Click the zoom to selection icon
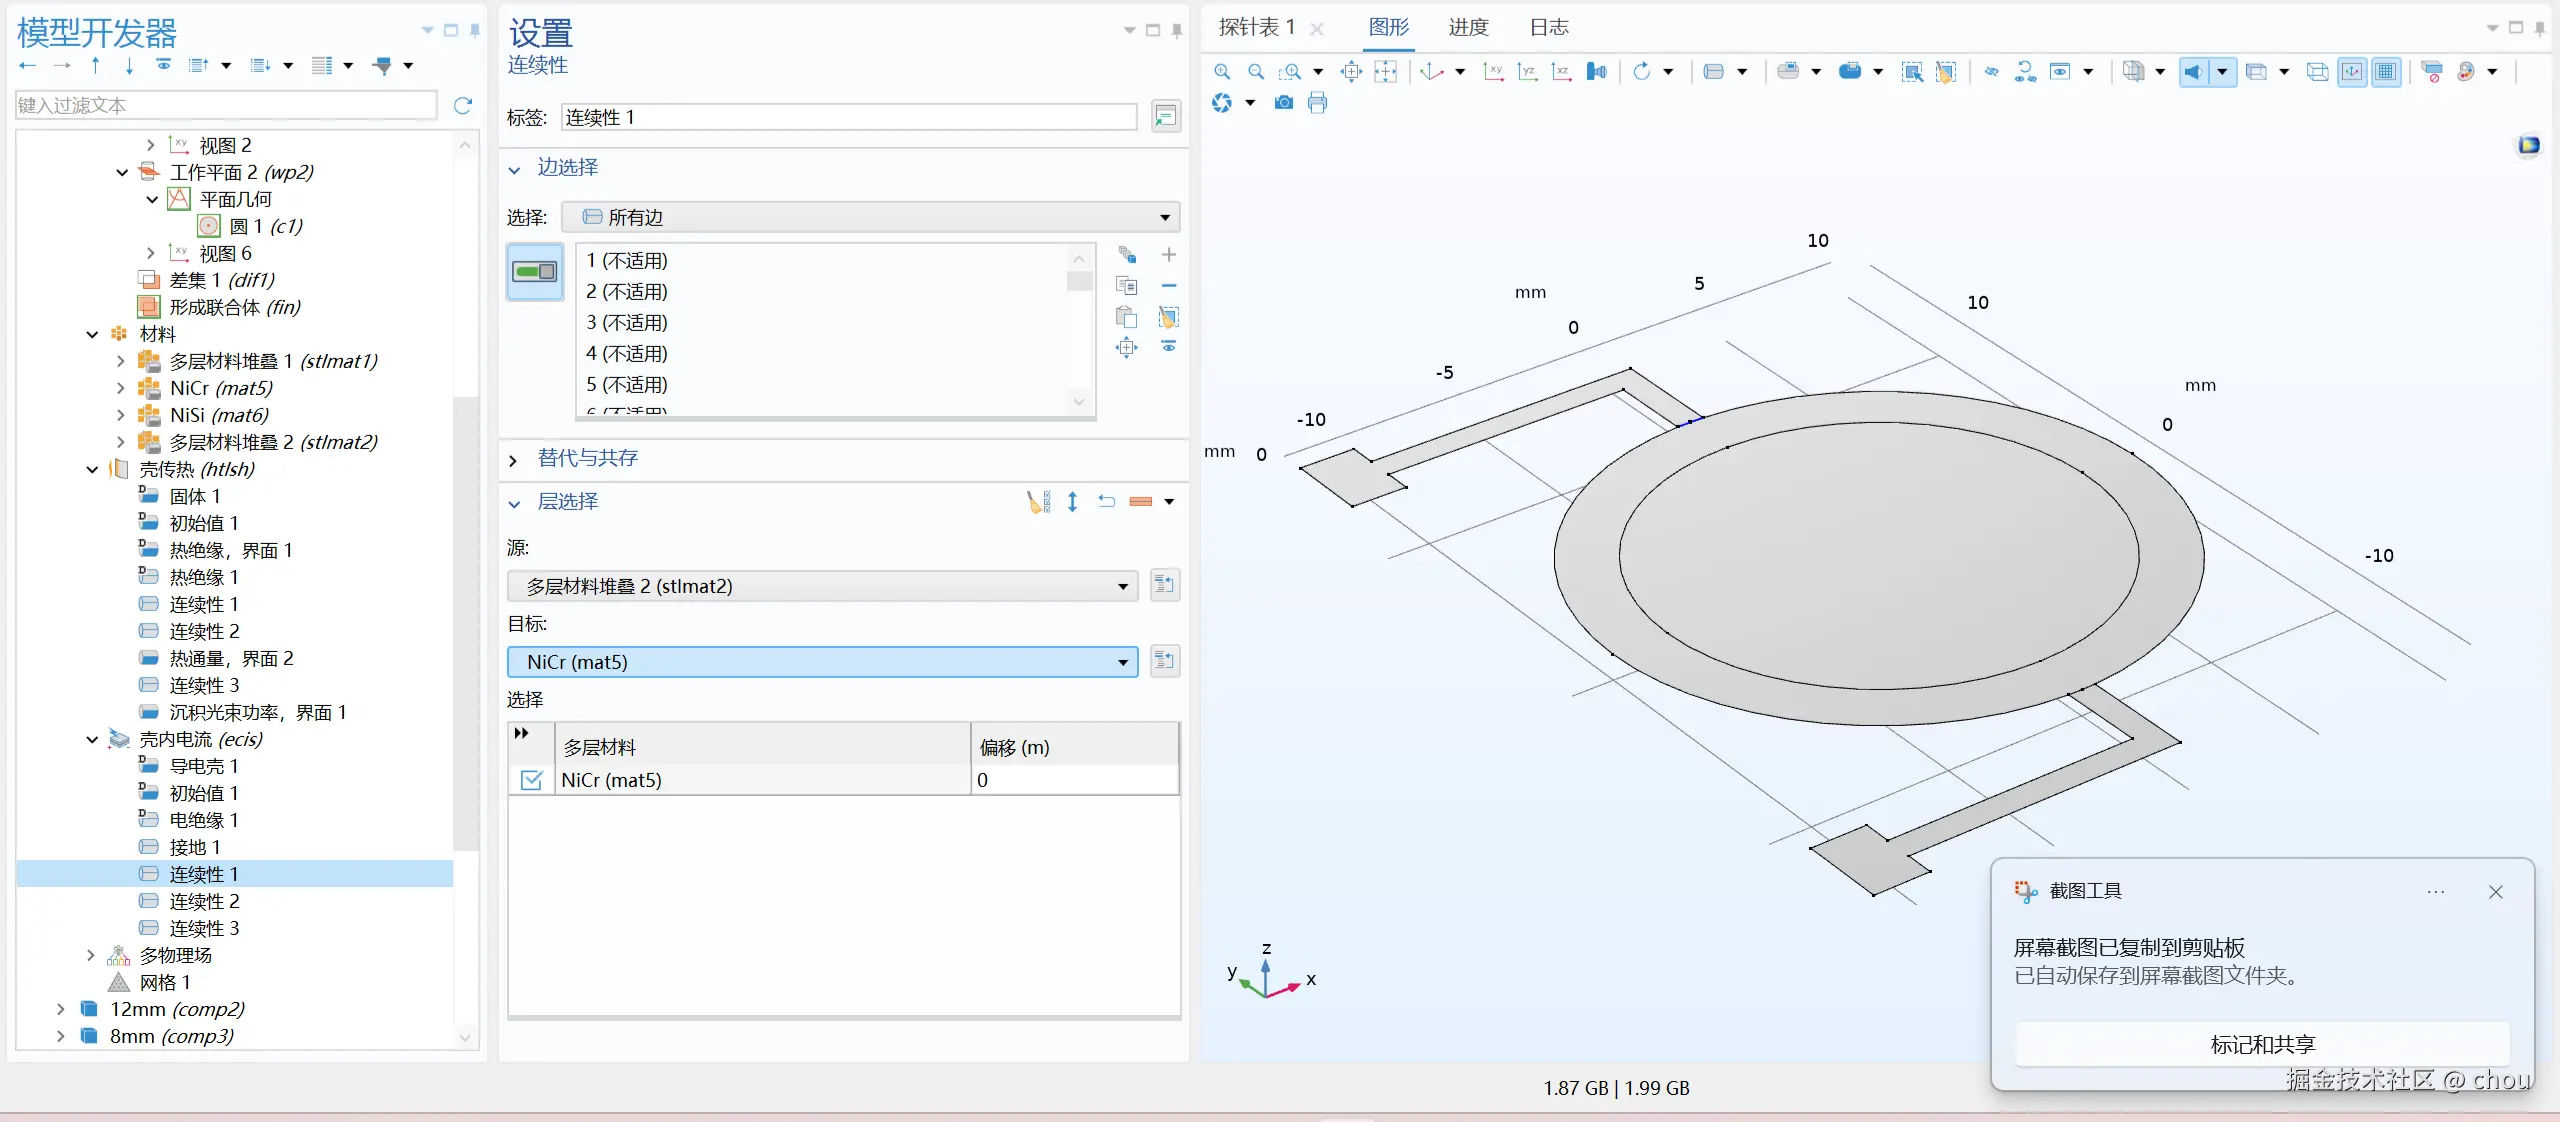The height and width of the screenshot is (1122, 2560). tap(1127, 348)
